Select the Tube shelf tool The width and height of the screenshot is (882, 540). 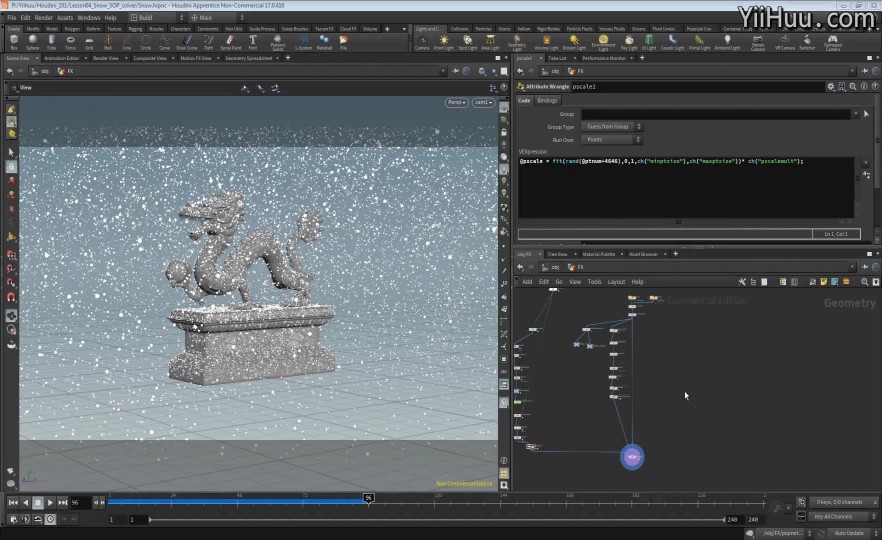click(x=51, y=42)
